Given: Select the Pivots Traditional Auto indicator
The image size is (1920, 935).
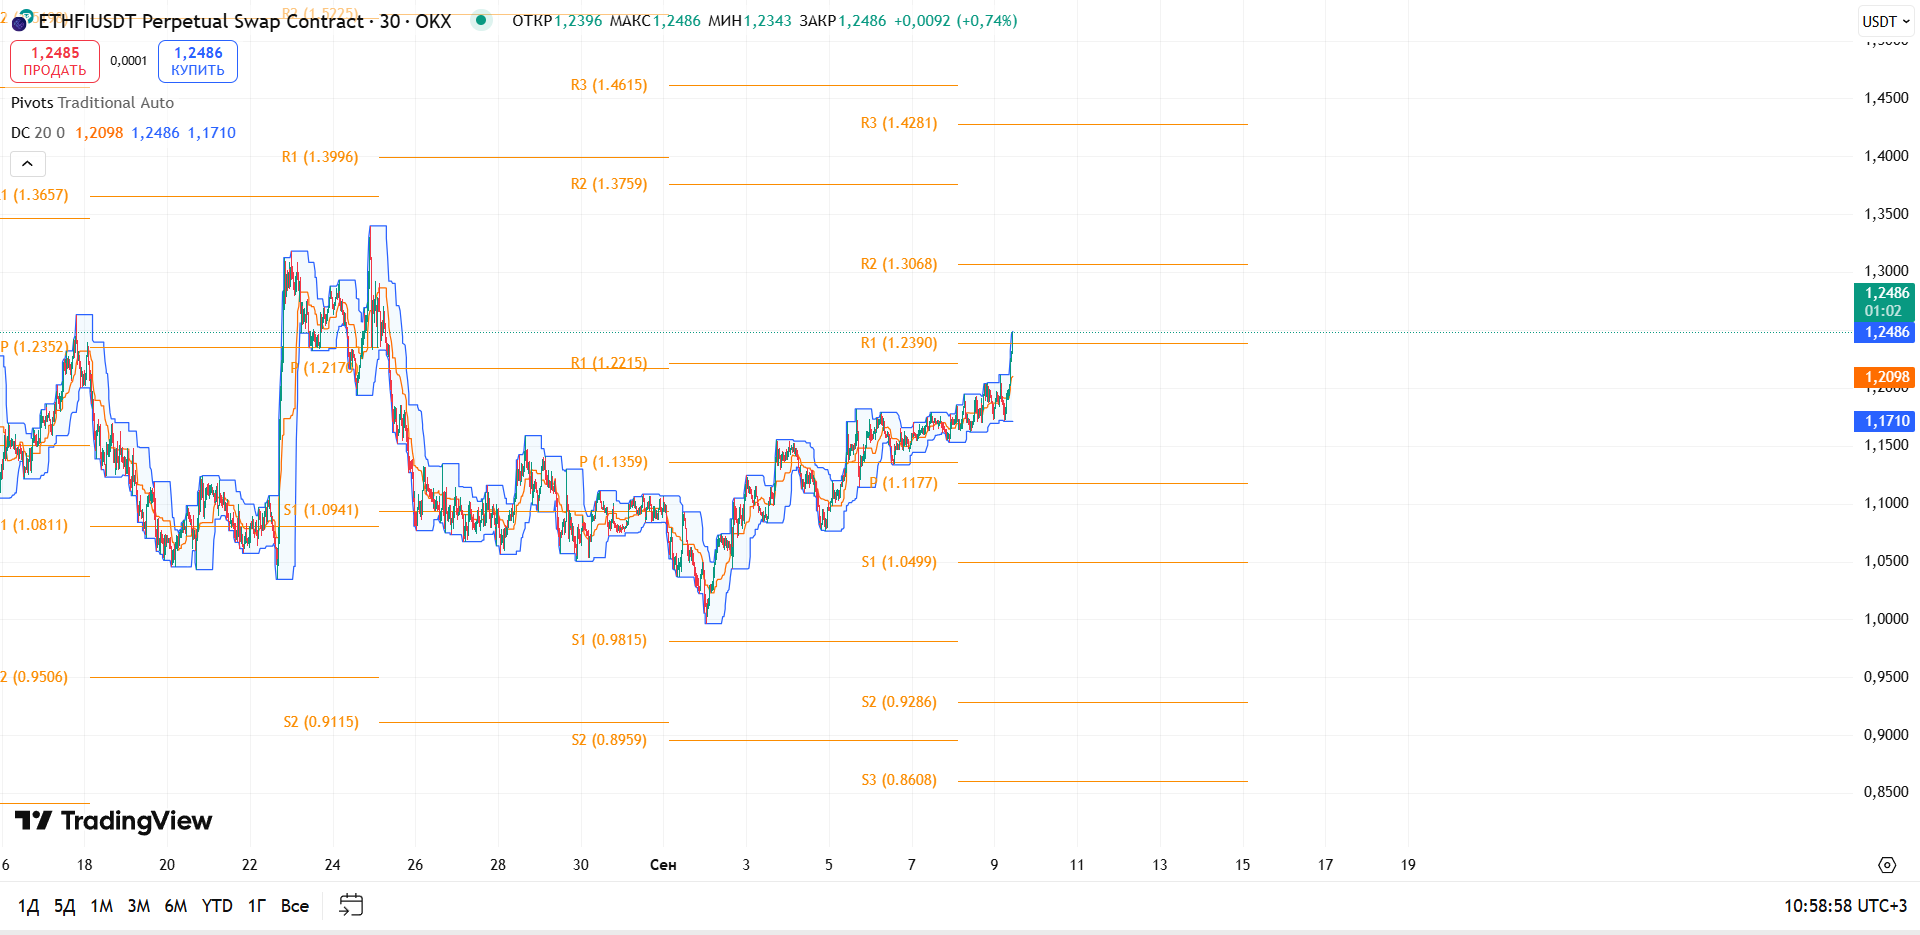Looking at the screenshot, I should [92, 103].
